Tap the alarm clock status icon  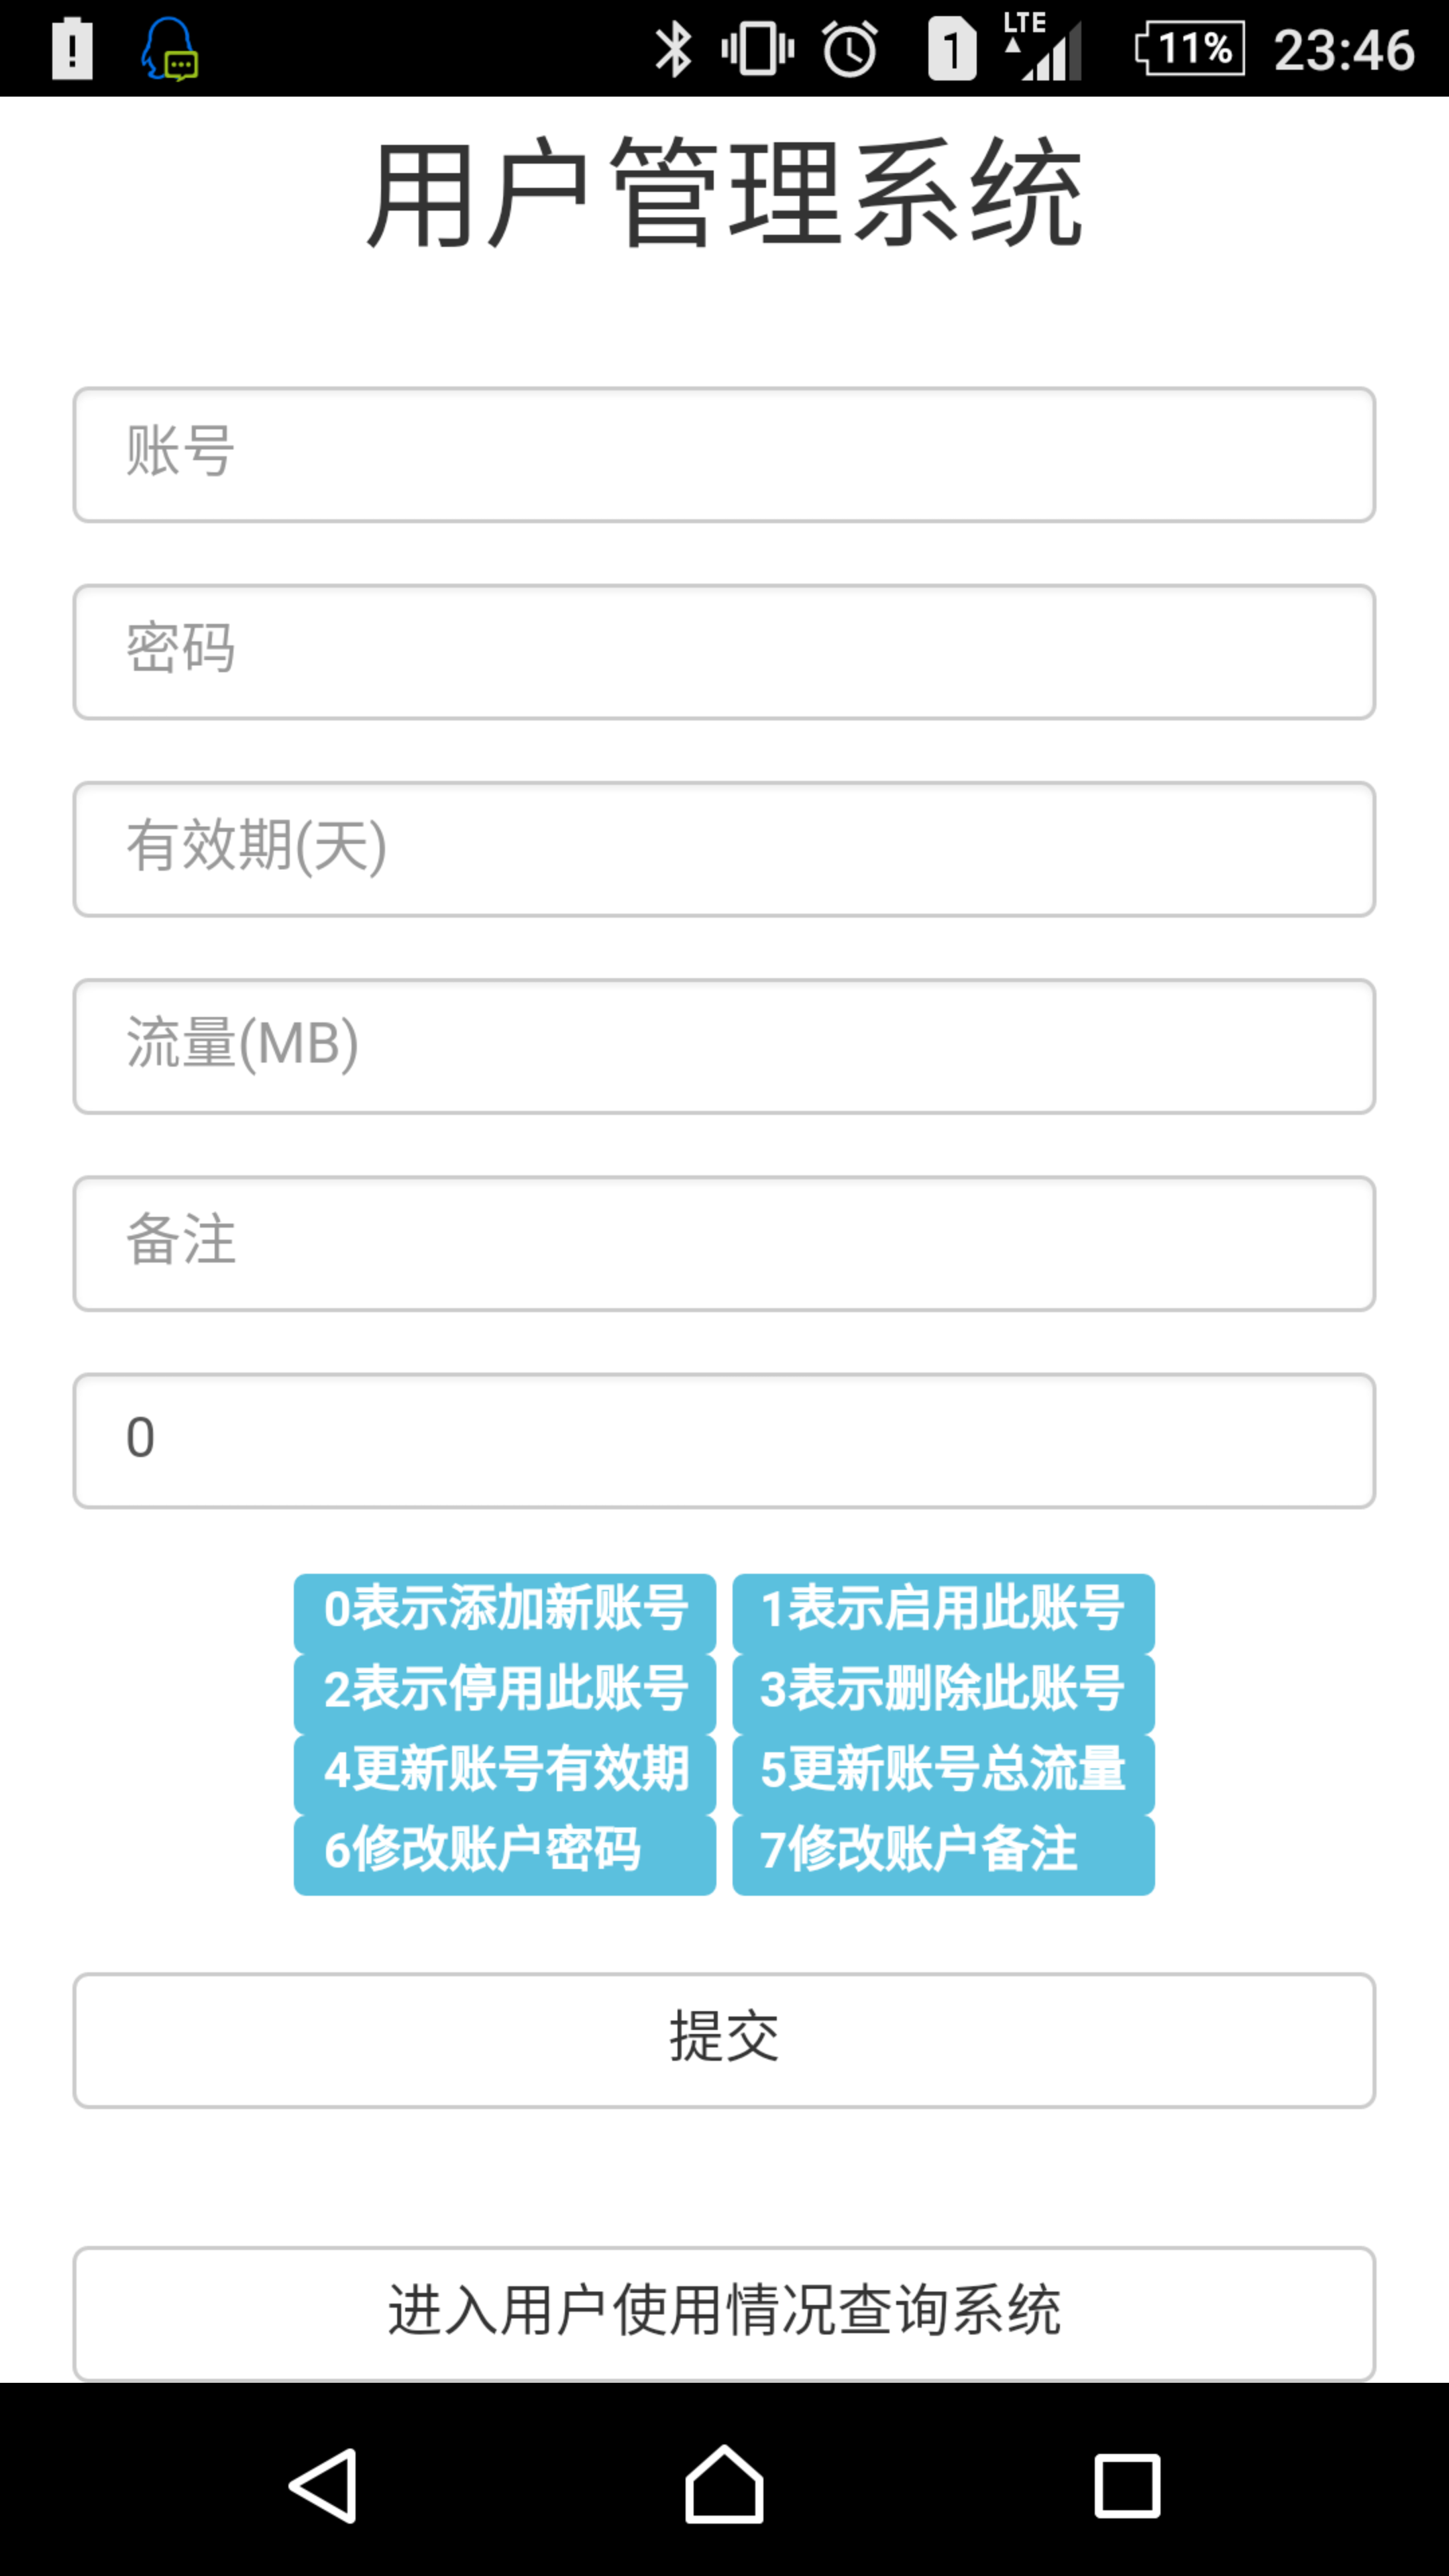(x=850, y=49)
